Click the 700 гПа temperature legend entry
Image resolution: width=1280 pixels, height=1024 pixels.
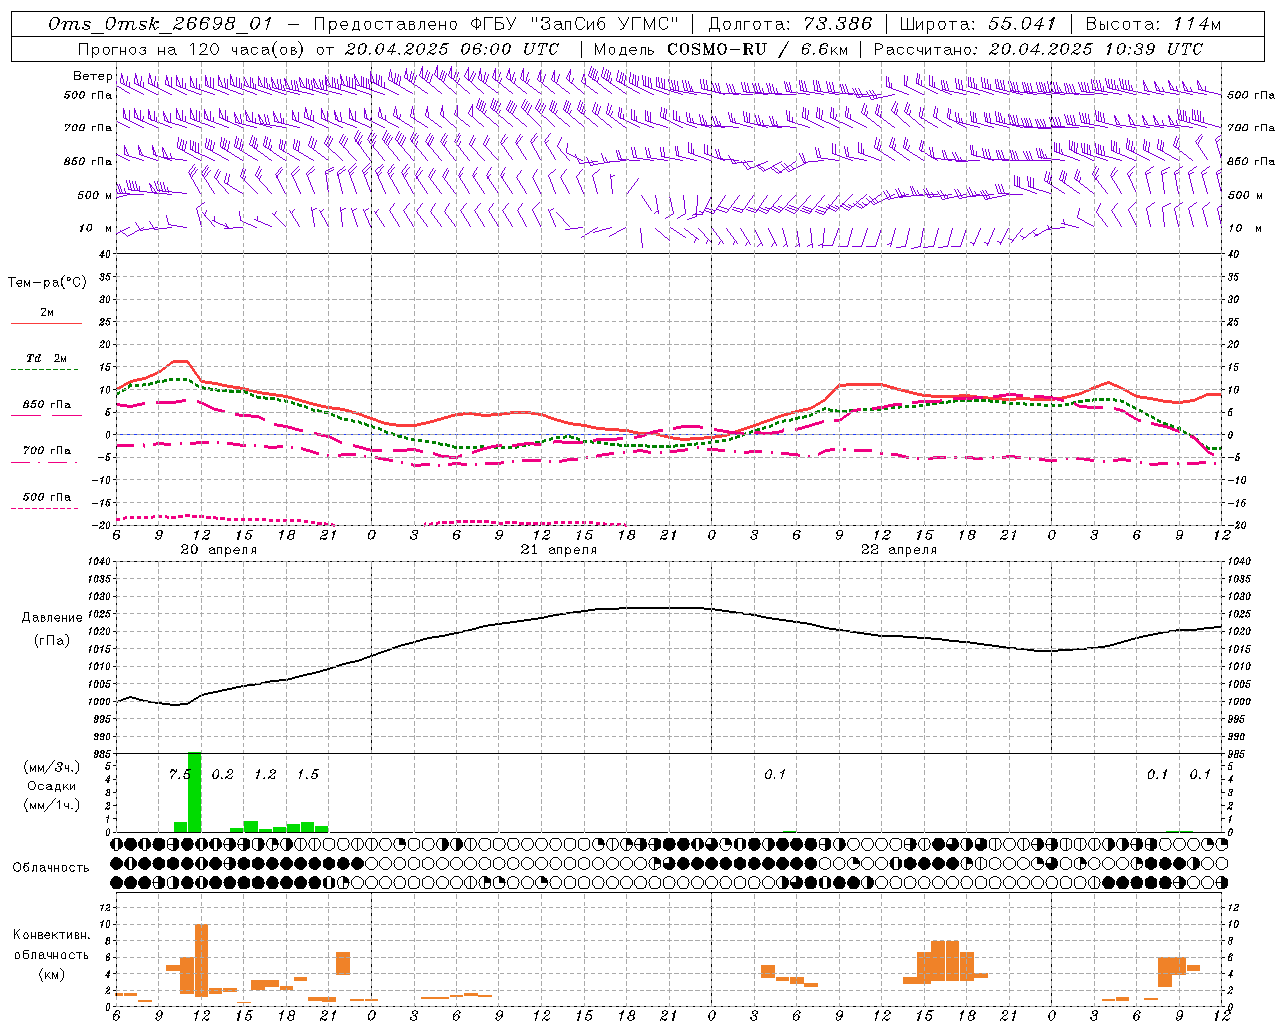pyautogui.click(x=47, y=450)
